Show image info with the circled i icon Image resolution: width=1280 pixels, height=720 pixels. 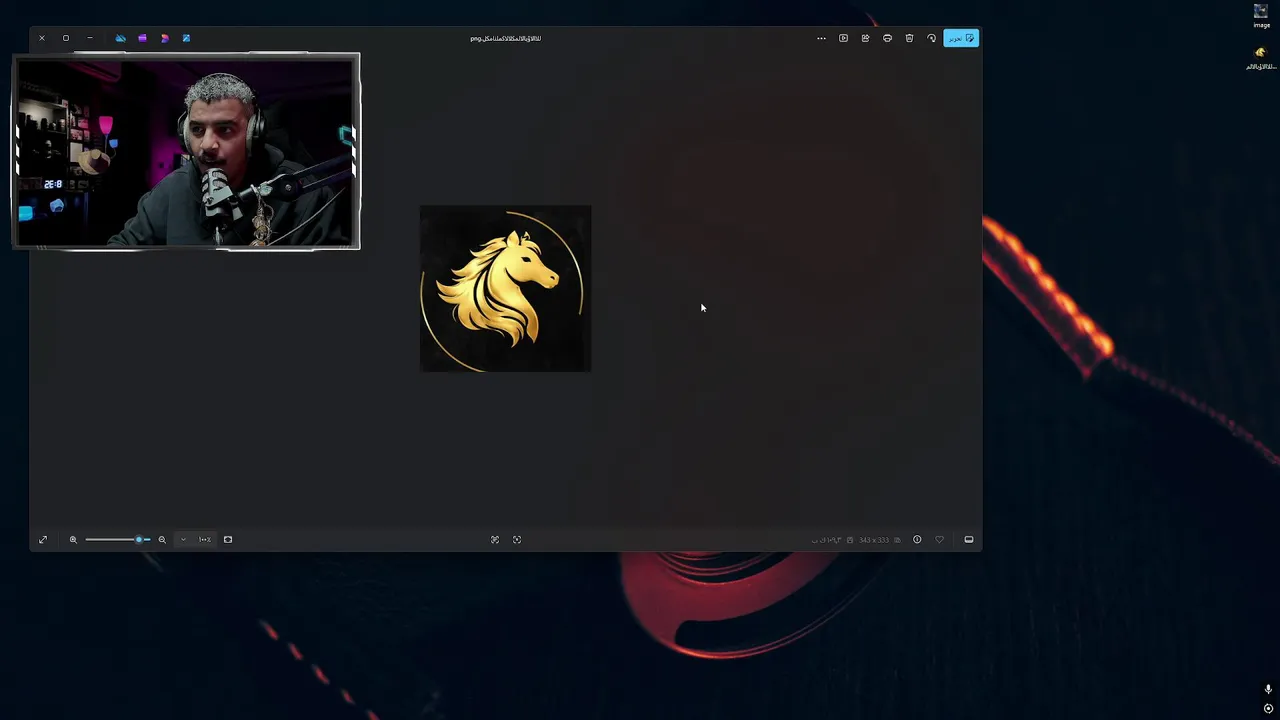click(x=917, y=539)
